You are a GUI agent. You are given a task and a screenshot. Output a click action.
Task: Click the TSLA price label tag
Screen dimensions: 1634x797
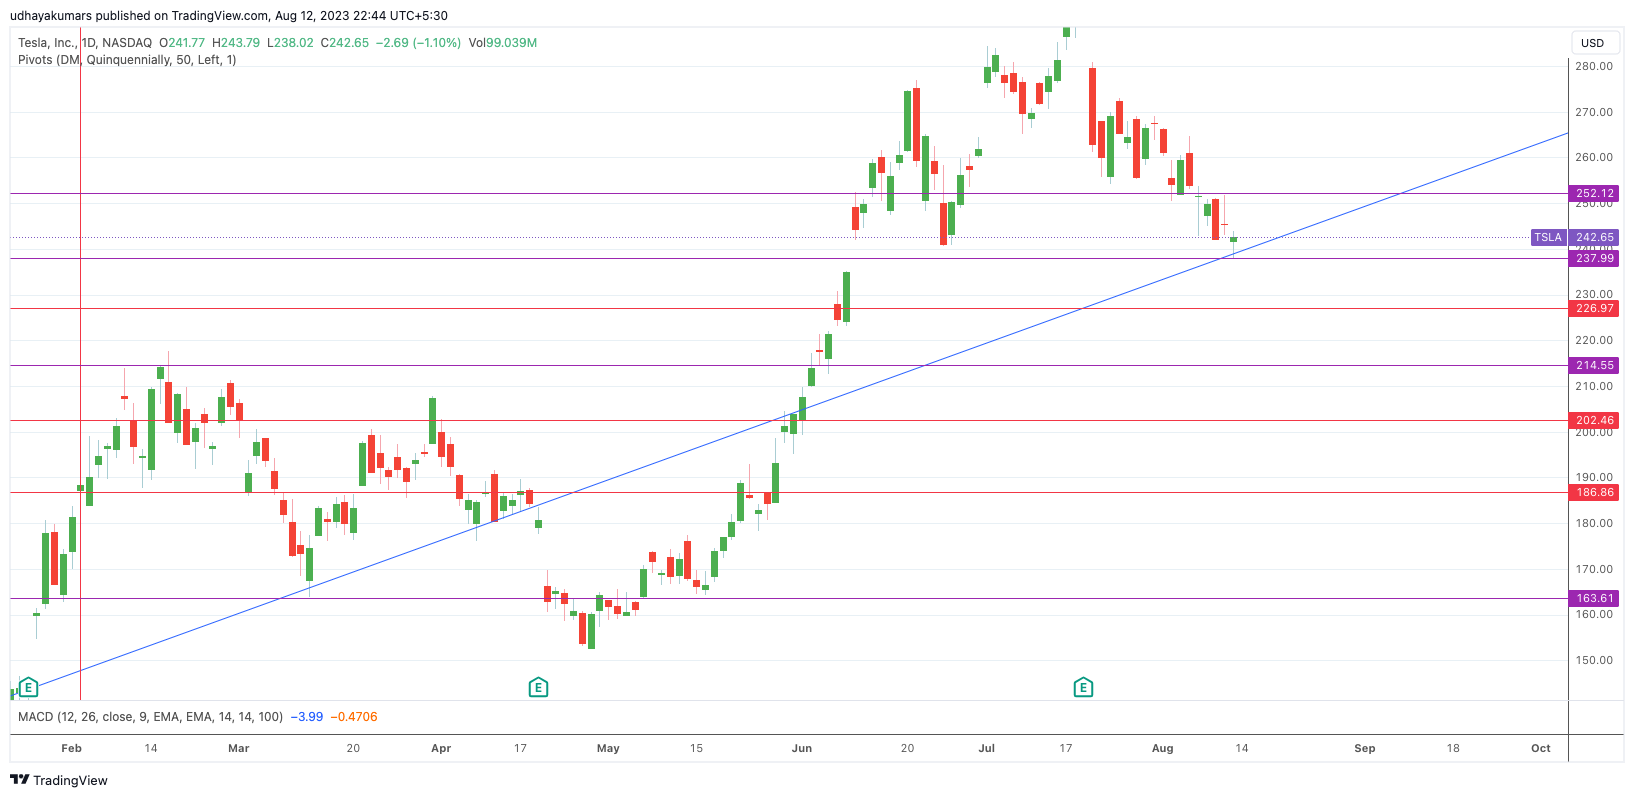1547,237
